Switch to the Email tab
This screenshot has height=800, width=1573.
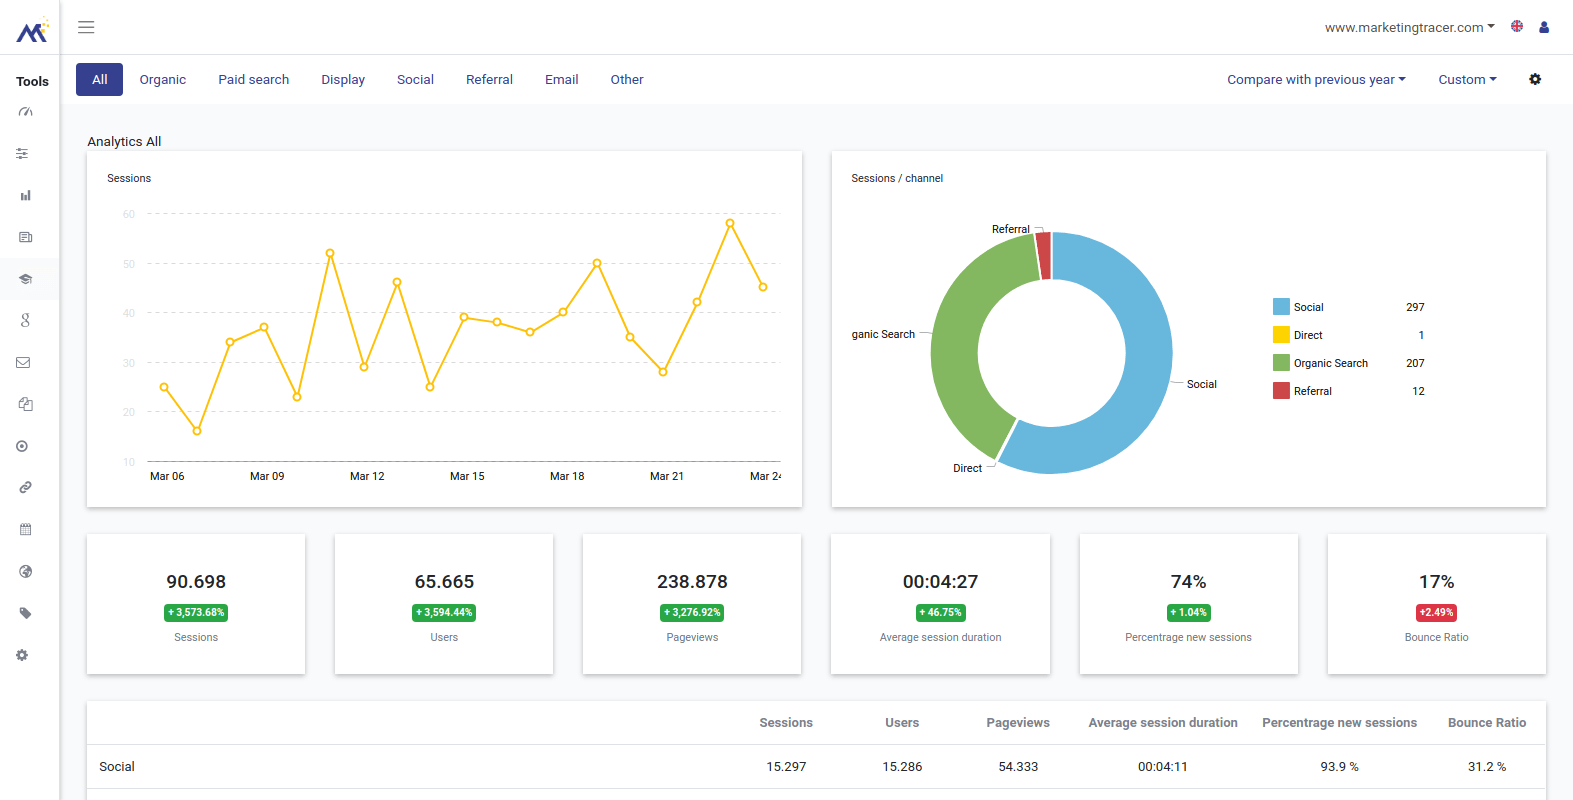pyautogui.click(x=561, y=79)
